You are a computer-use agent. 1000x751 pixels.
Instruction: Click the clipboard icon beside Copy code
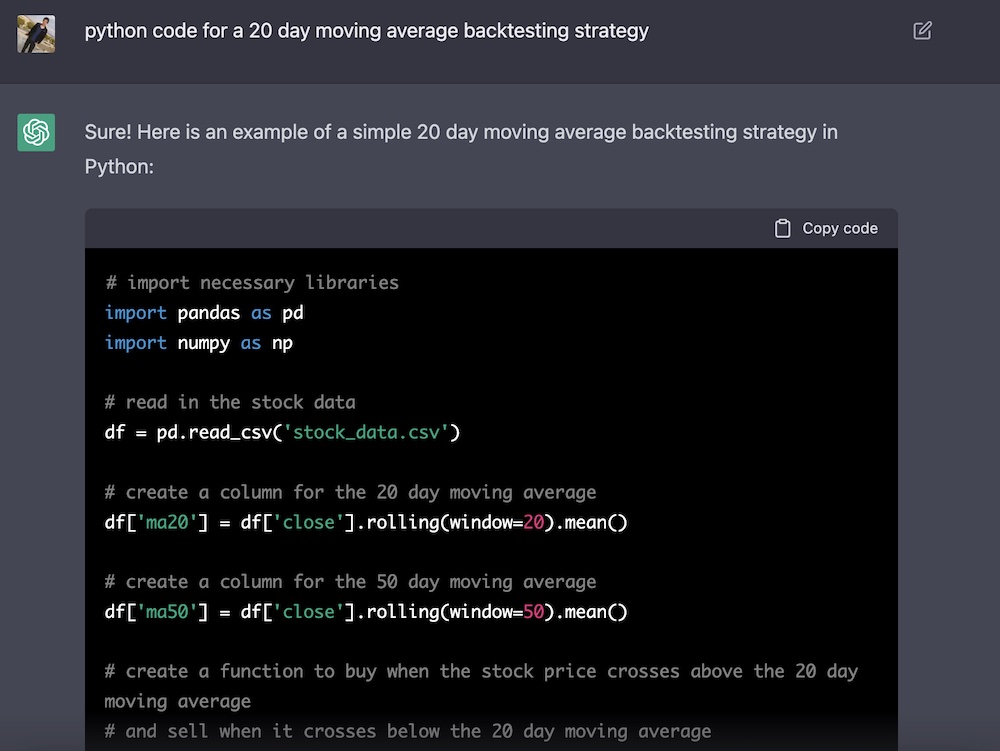783,229
